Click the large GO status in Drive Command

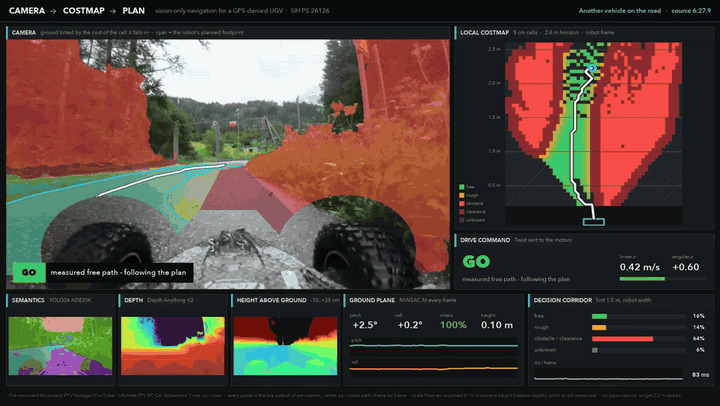(476, 261)
